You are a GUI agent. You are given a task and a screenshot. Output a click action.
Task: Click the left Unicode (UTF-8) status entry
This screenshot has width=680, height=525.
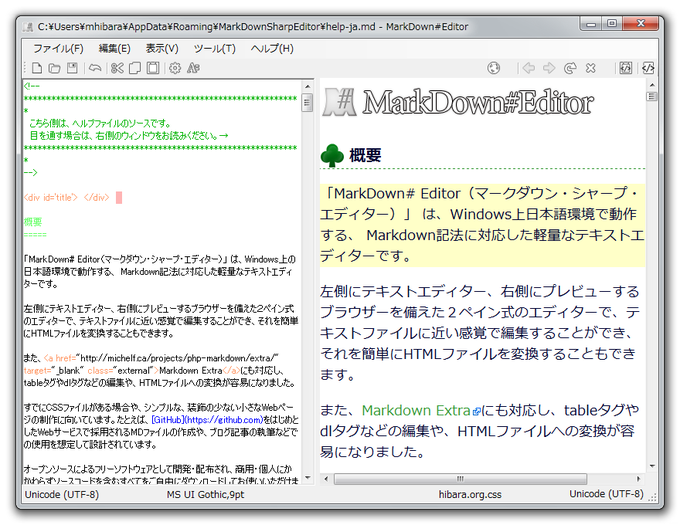tap(62, 495)
